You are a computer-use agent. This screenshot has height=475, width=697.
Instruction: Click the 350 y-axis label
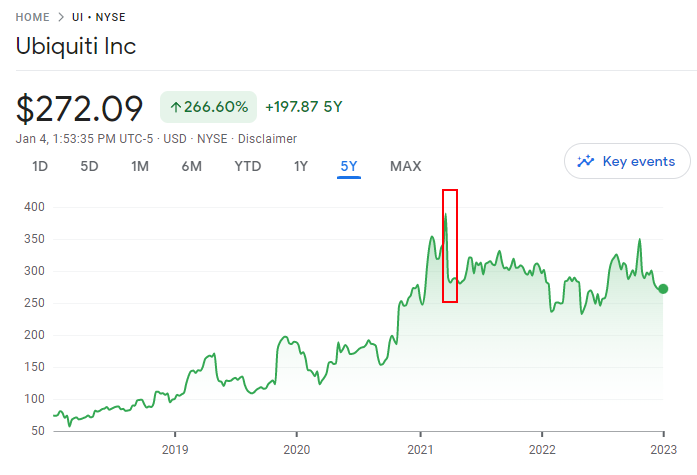click(x=34, y=239)
